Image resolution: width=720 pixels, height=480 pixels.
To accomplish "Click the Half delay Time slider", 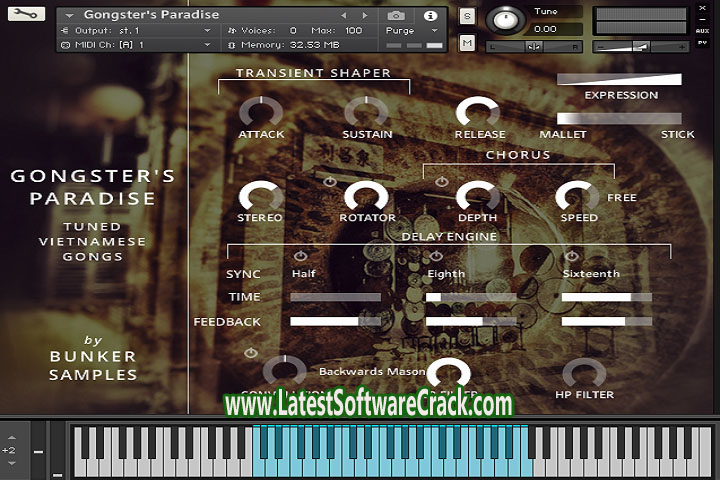I will tap(335, 297).
